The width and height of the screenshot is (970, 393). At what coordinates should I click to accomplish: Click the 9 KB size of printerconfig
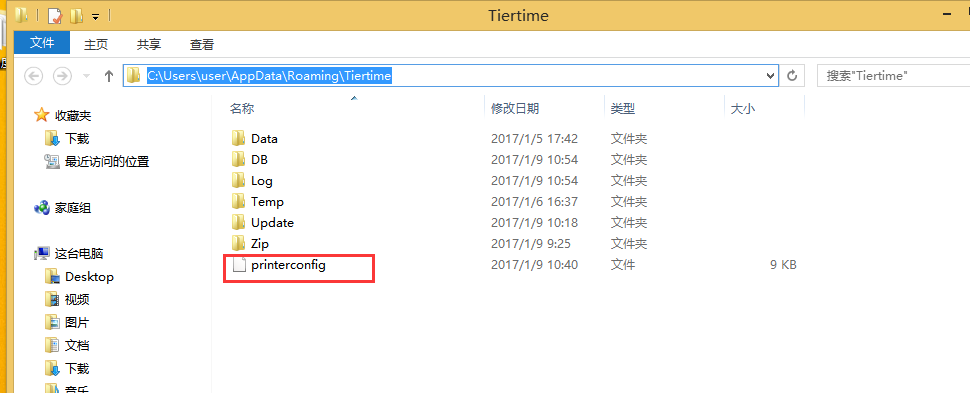point(783,265)
